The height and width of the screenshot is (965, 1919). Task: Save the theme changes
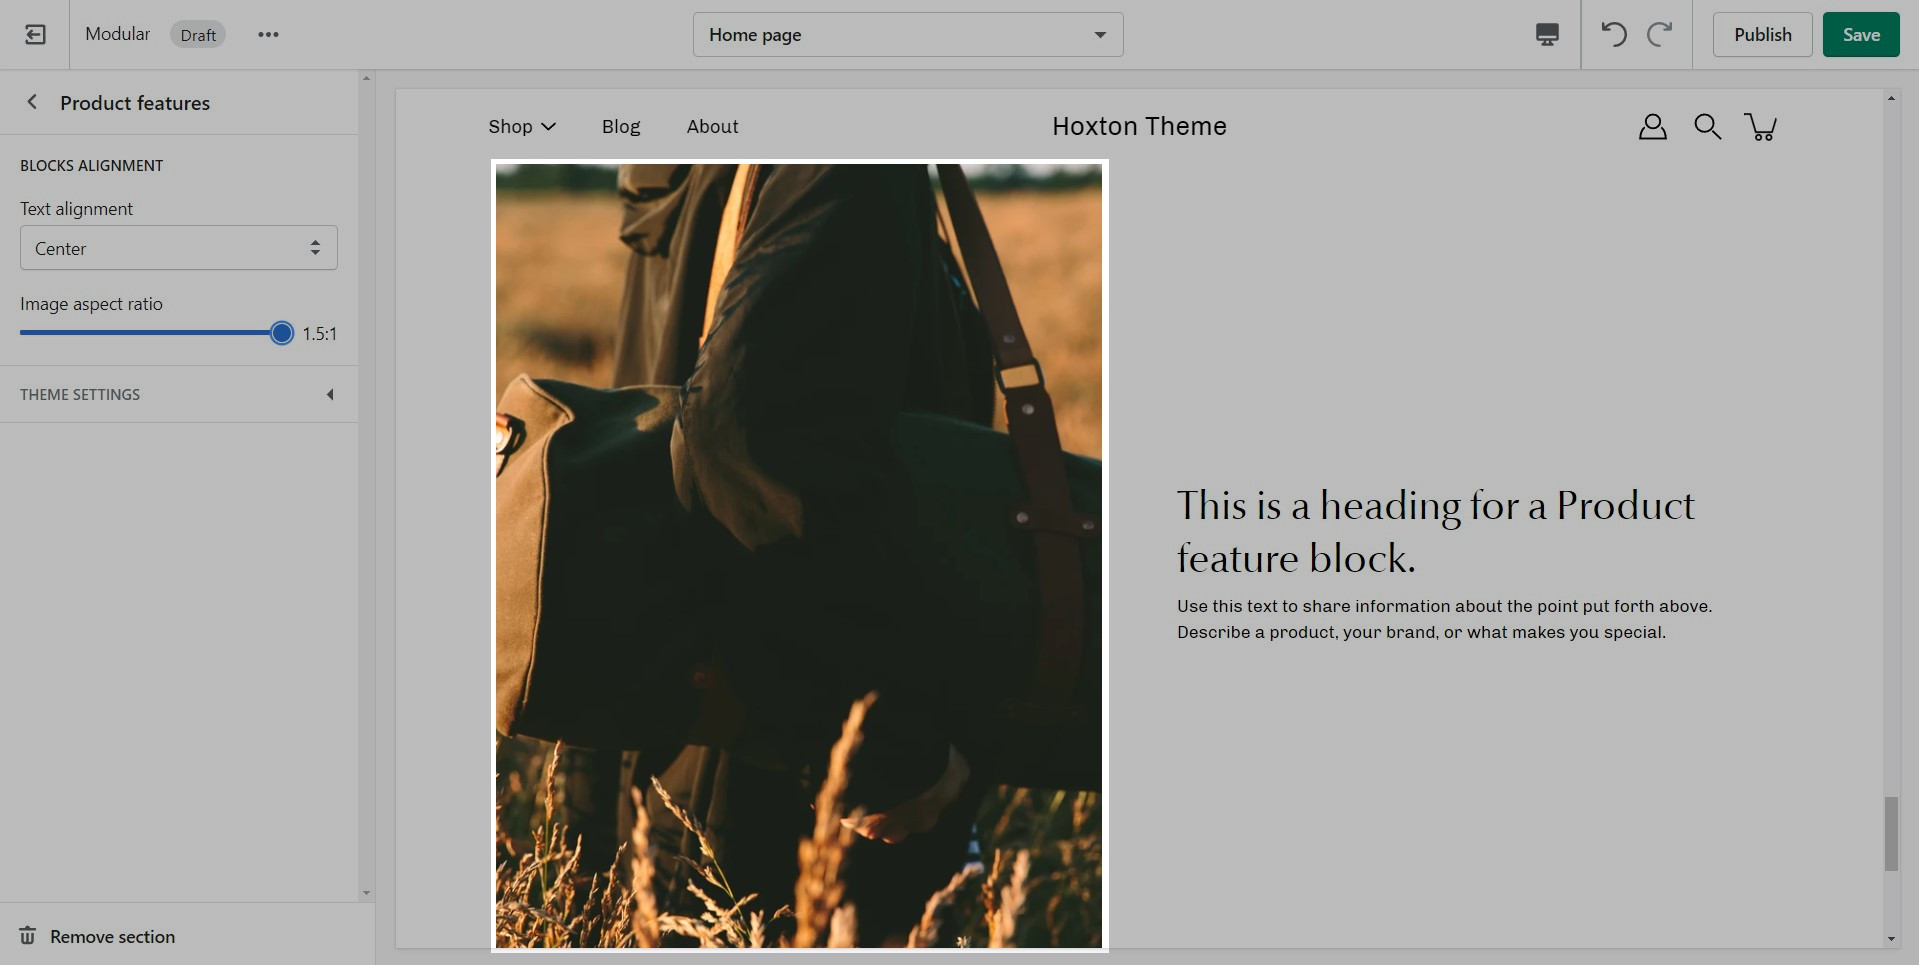[1860, 35]
